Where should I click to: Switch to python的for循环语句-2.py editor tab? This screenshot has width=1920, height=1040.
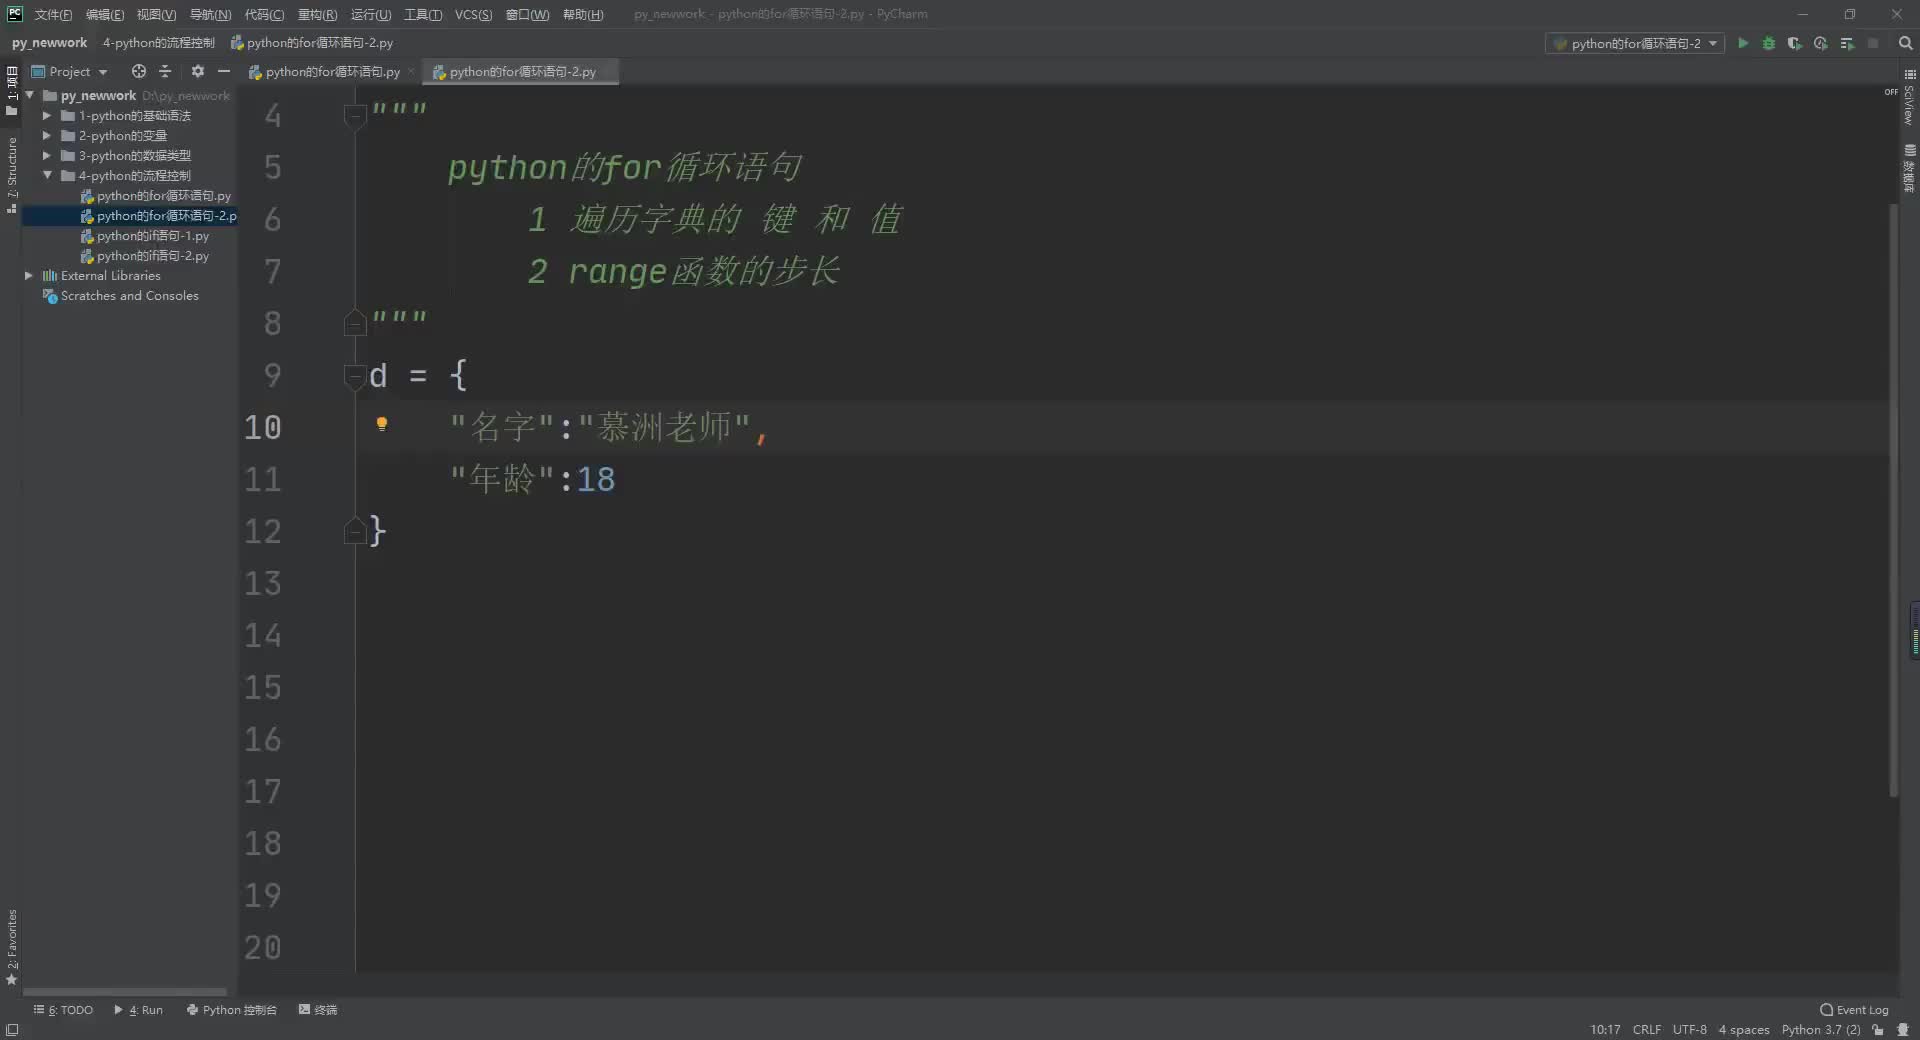click(520, 71)
